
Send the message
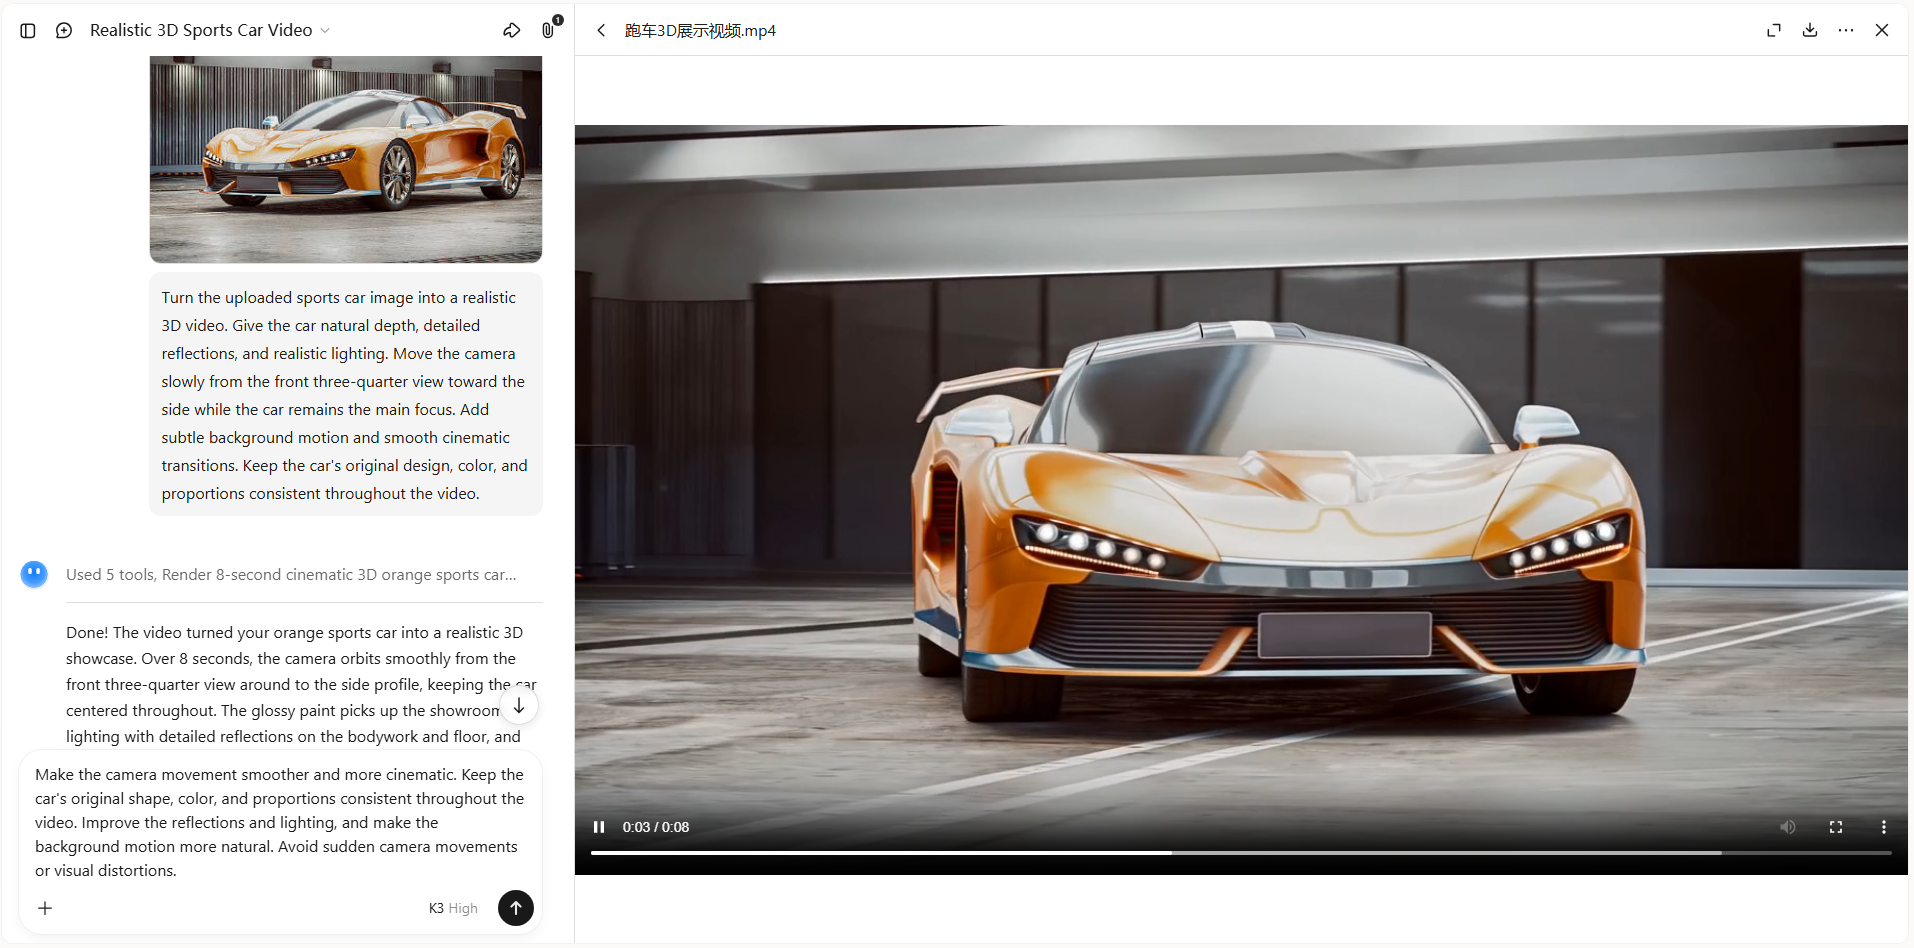tap(516, 907)
